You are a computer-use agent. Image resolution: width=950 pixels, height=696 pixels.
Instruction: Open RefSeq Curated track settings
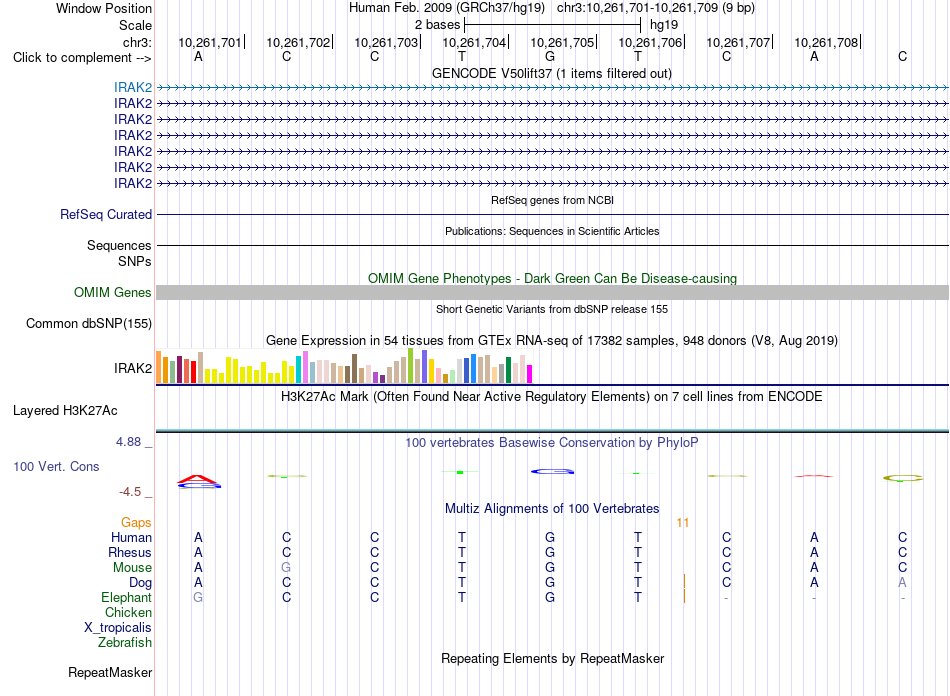tap(106, 214)
